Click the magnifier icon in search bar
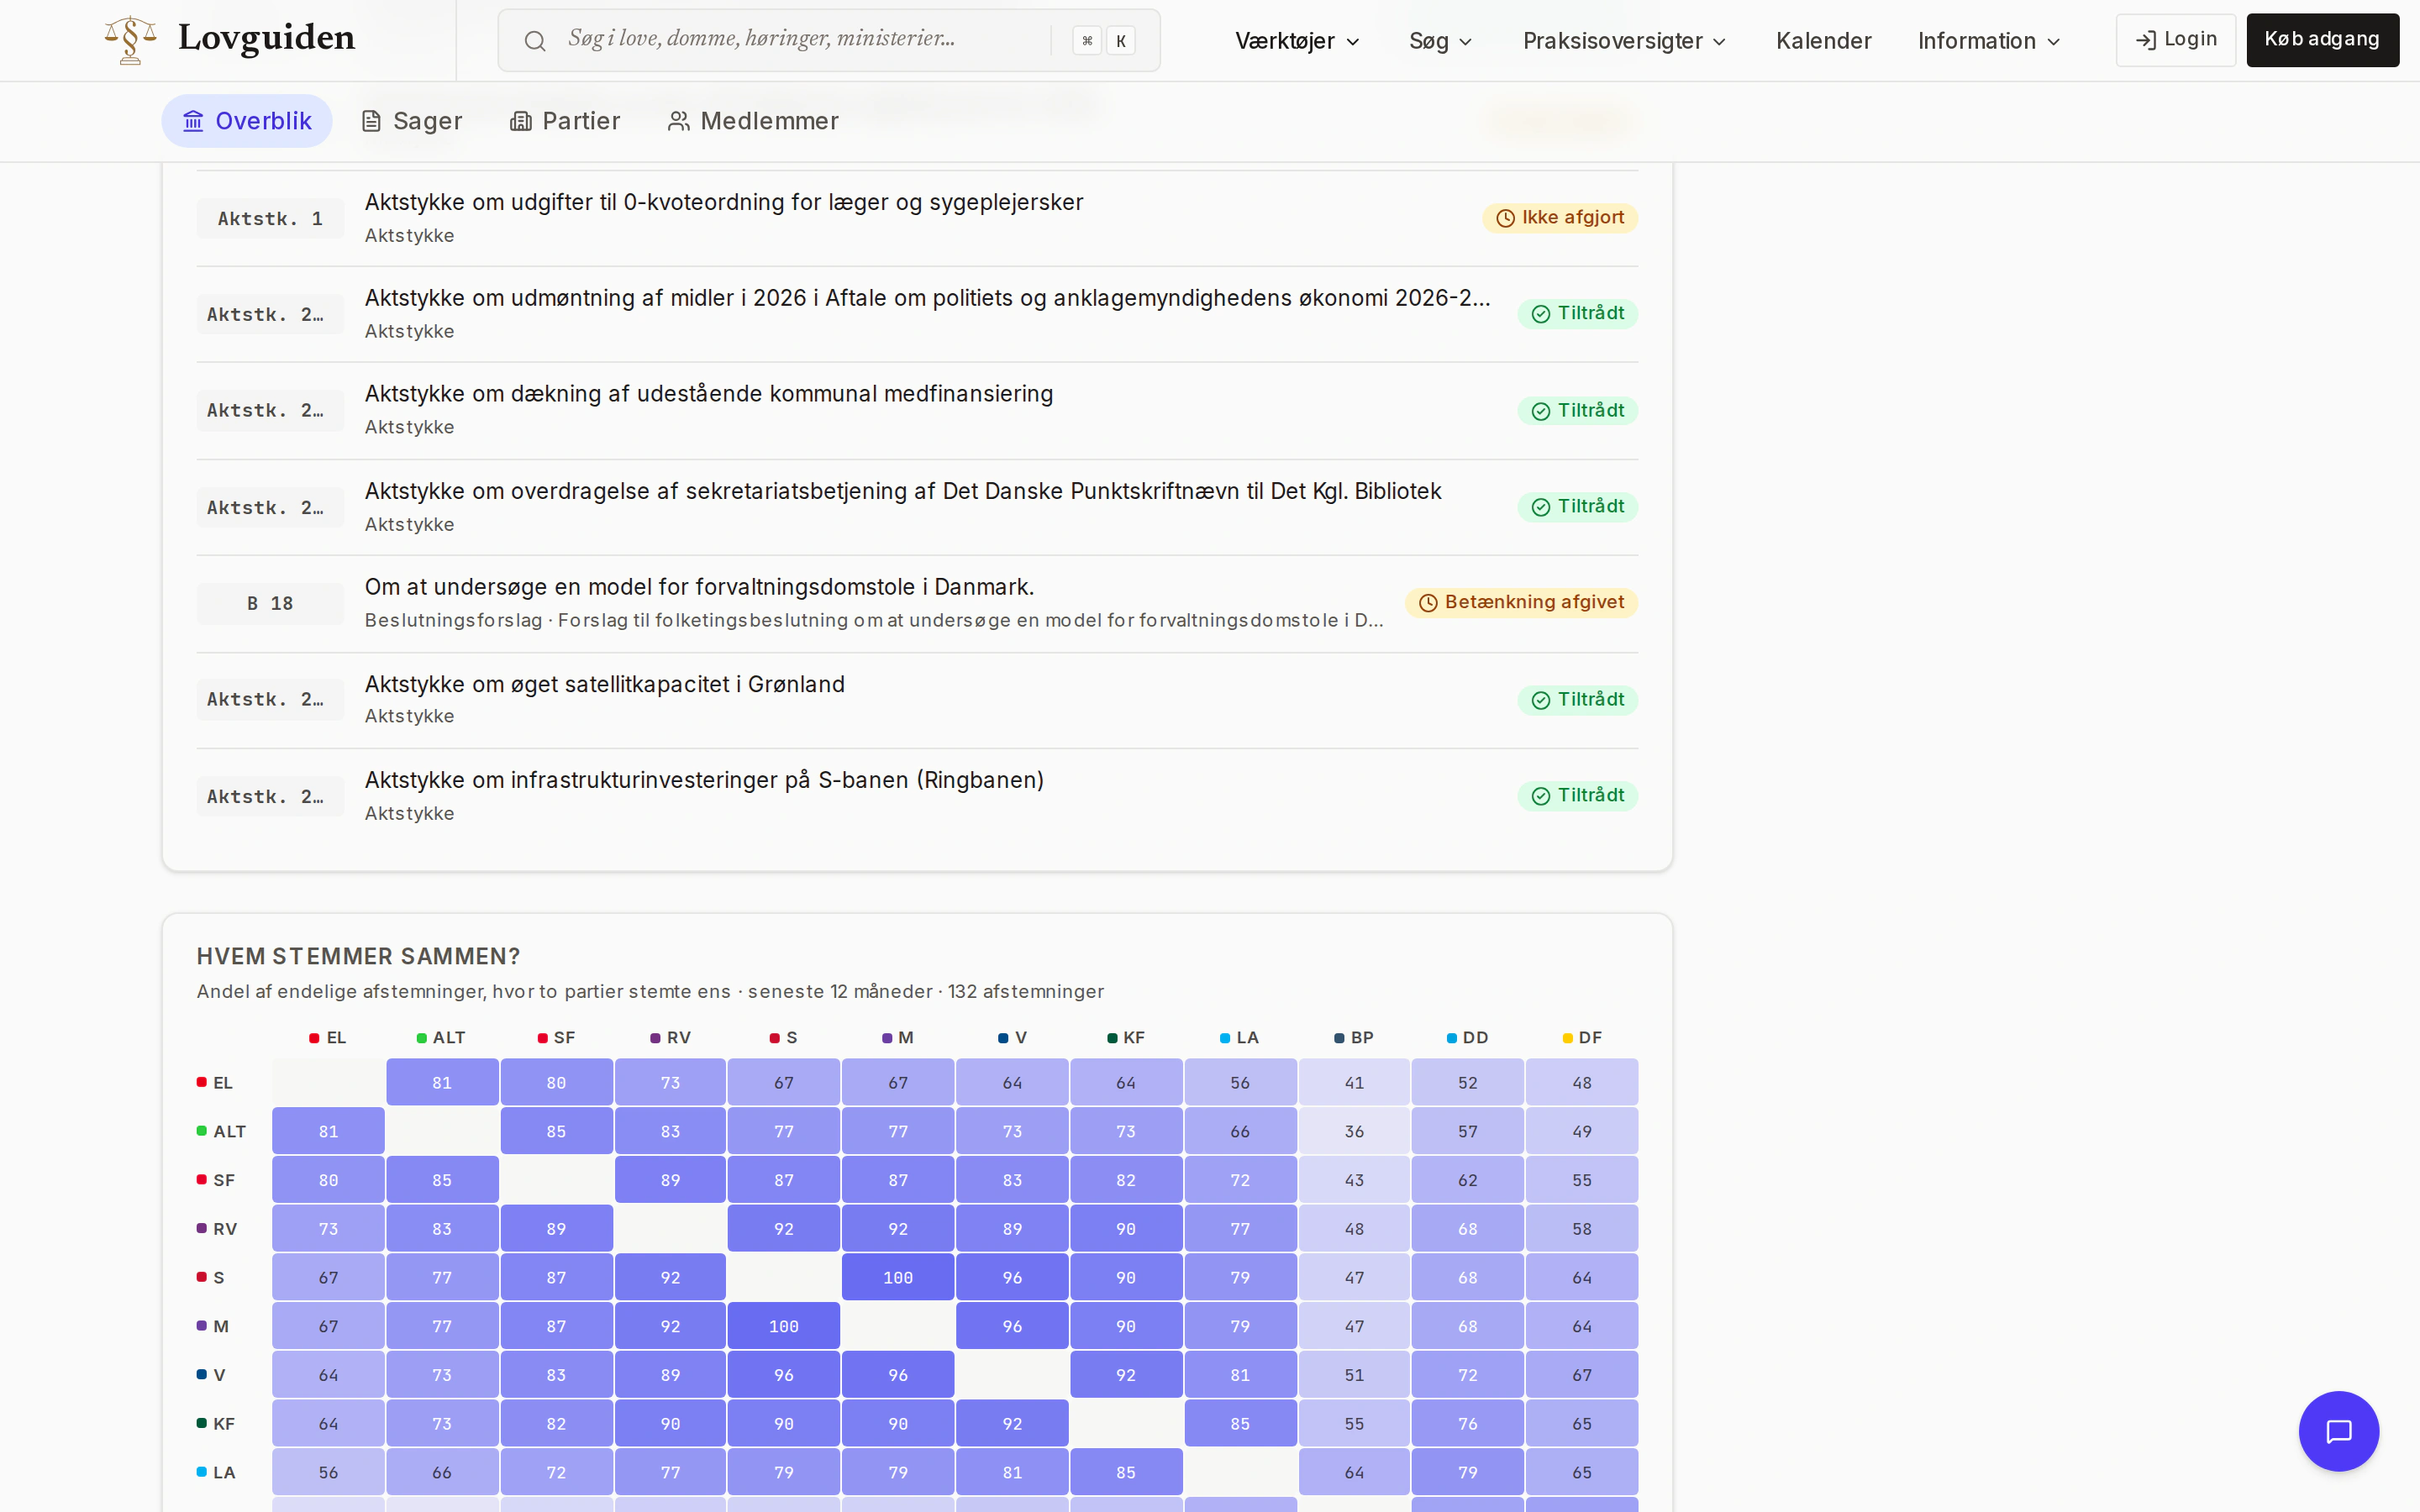The height and width of the screenshot is (1512, 2420). (x=535, y=41)
